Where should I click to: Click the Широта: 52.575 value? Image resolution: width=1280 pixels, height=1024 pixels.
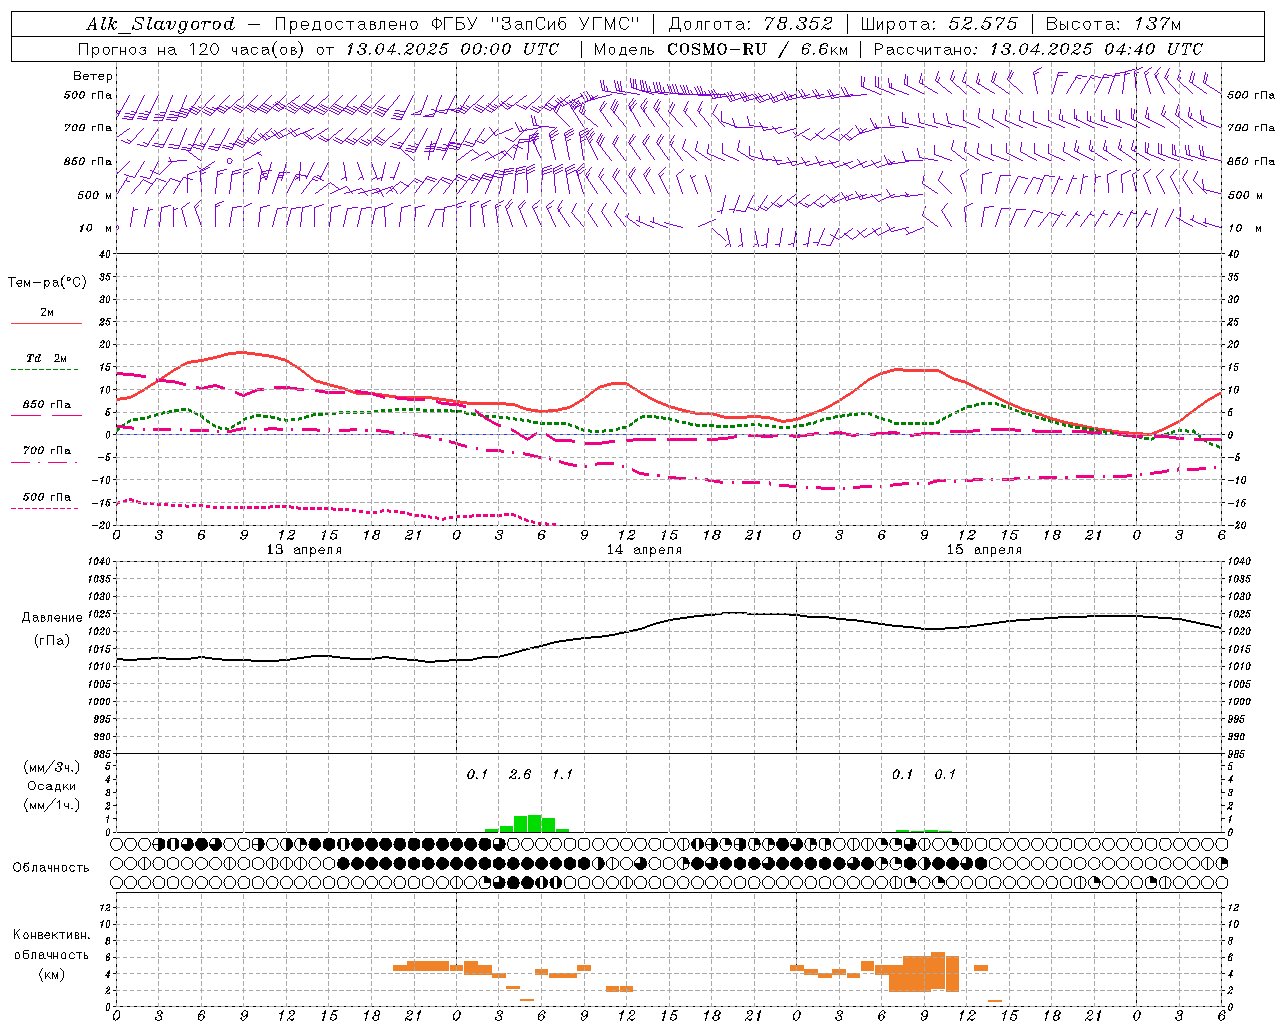(x=939, y=24)
